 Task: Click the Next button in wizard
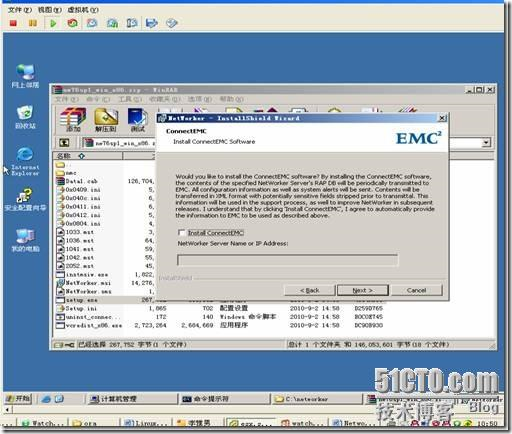pyautogui.click(x=363, y=290)
